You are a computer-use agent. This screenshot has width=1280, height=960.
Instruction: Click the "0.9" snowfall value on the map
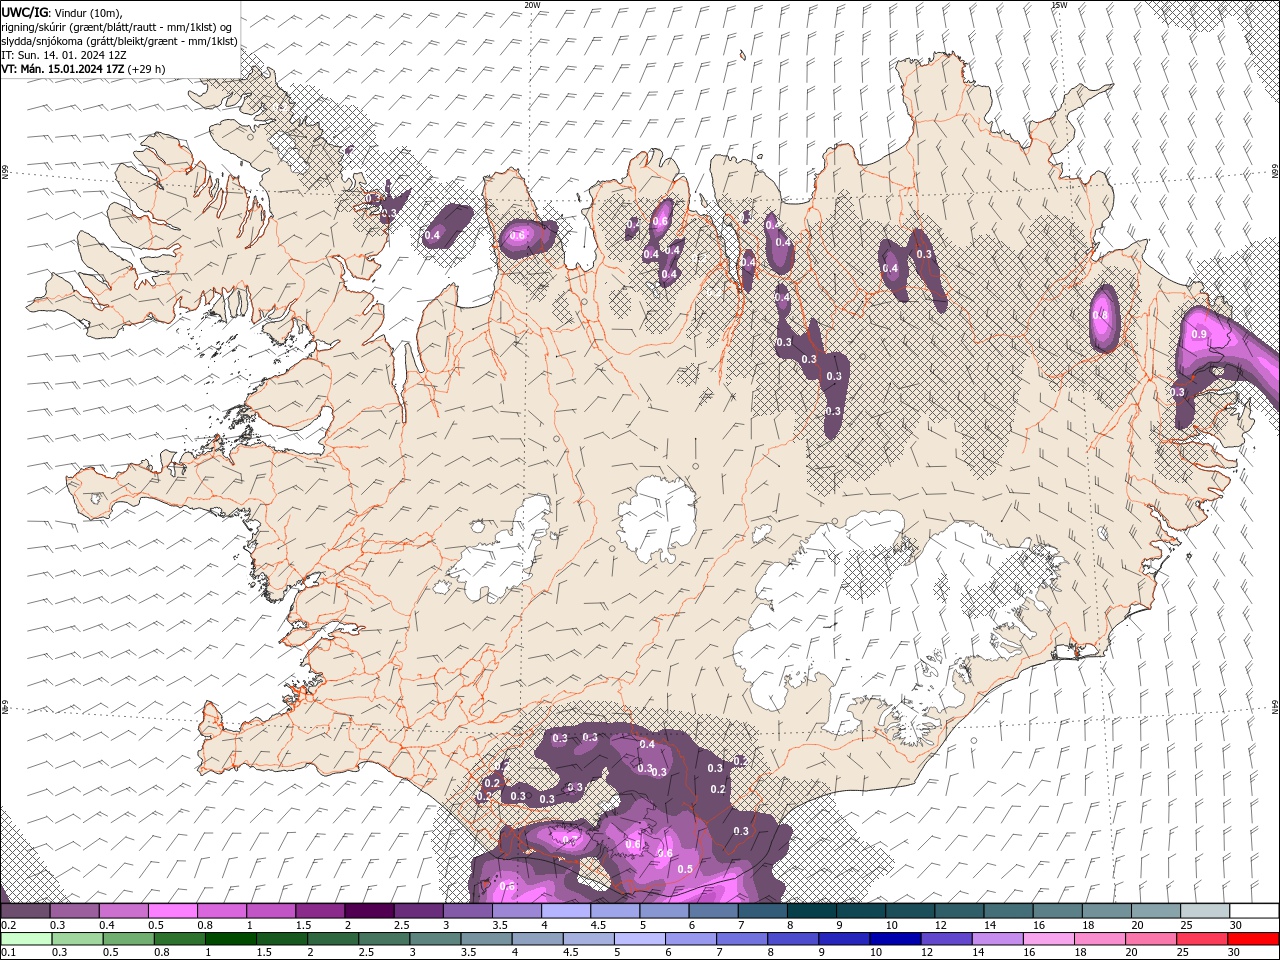click(x=1199, y=334)
